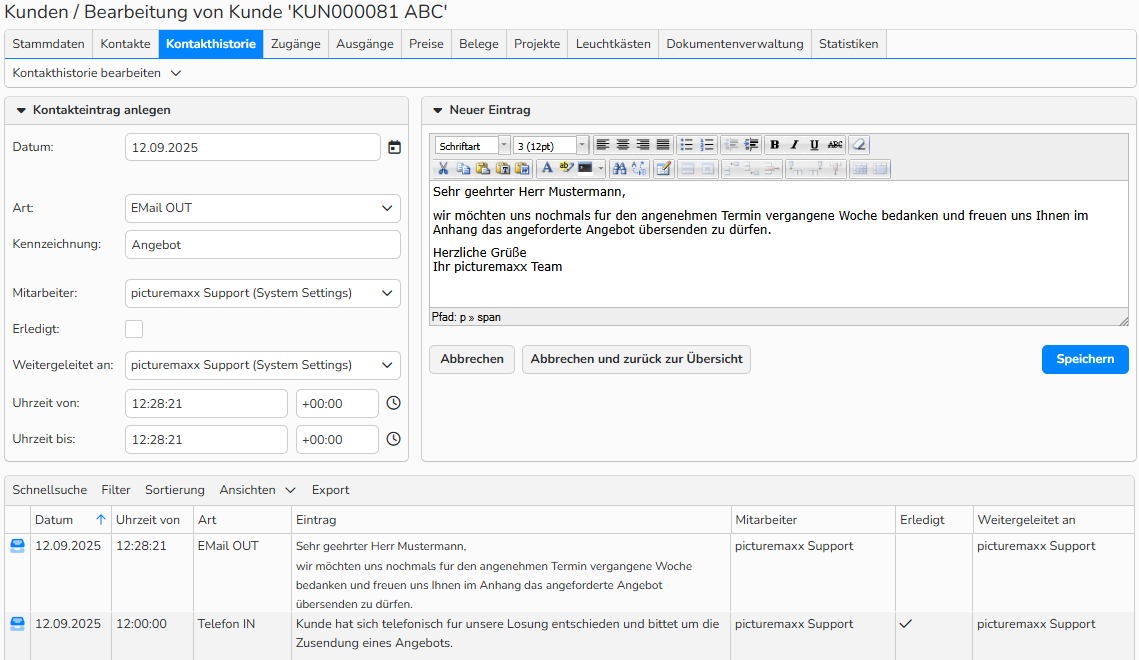This screenshot has width=1139, height=660.
Task: Open the Mitarbeiter dropdown
Action: click(x=262, y=293)
